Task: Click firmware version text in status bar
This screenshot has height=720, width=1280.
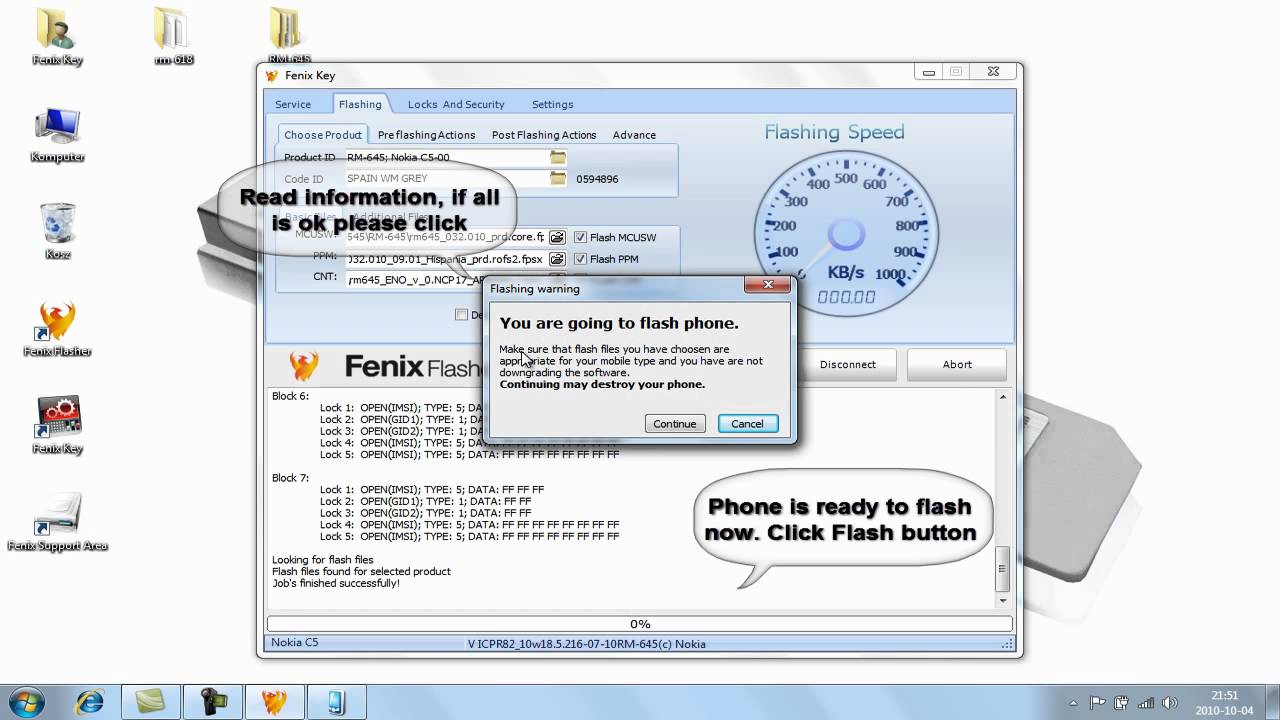Action: click(x=587, y=644)
